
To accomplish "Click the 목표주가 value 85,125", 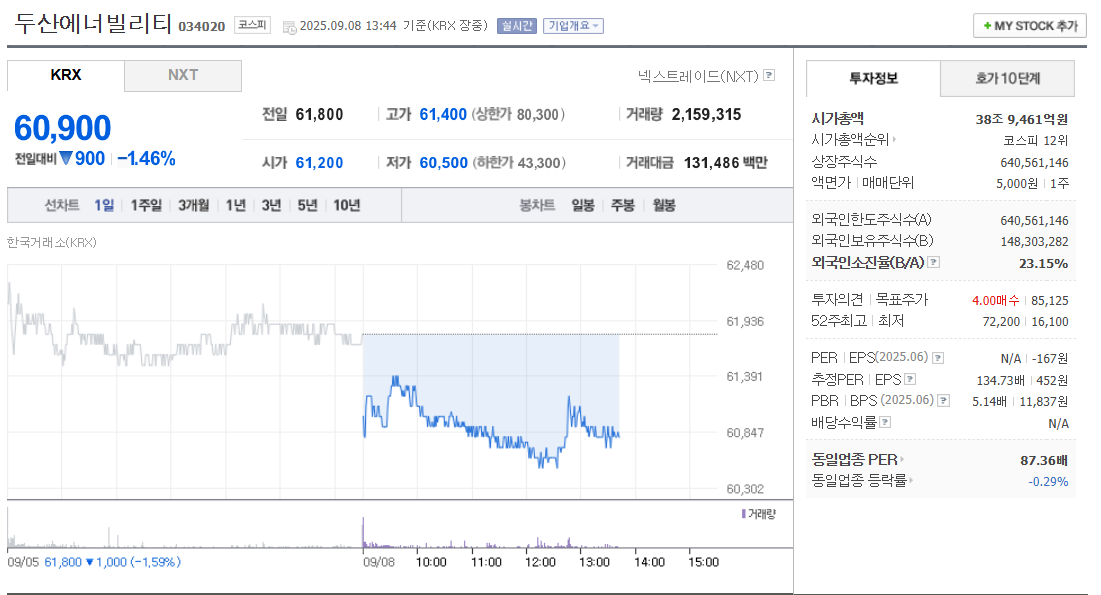I will [1050, 301].
